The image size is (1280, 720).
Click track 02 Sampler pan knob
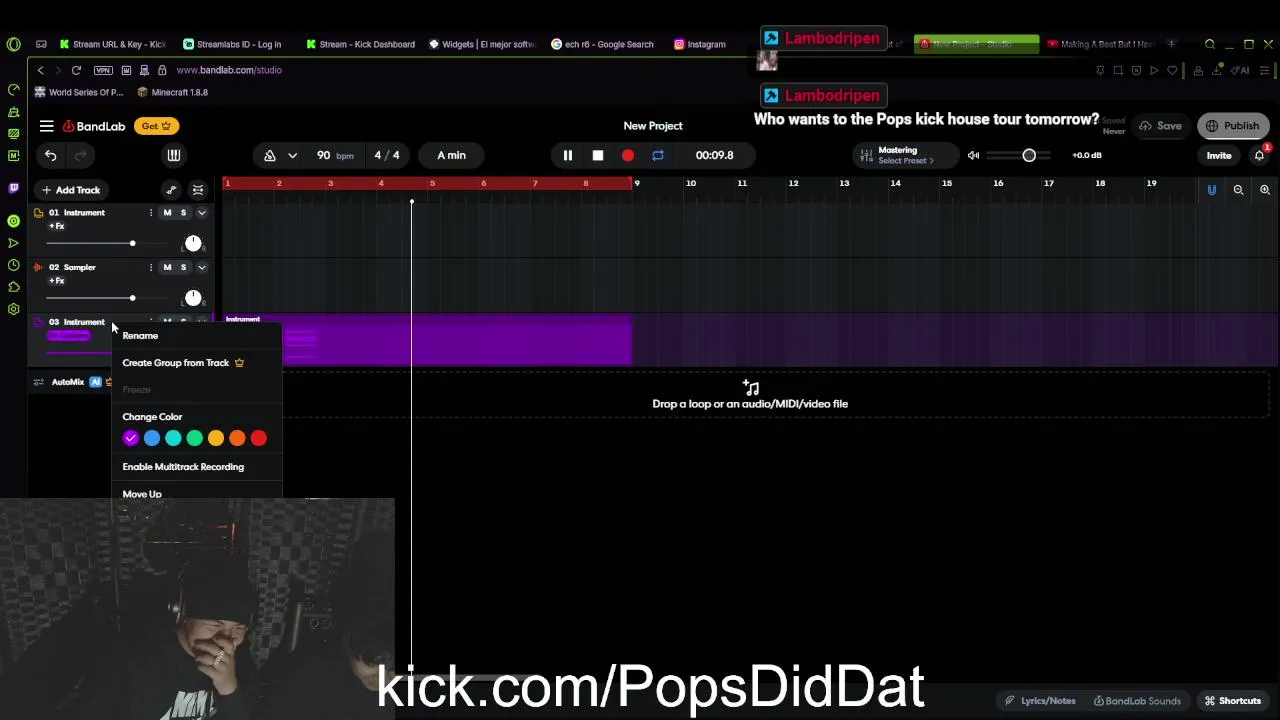click(193, 298)
